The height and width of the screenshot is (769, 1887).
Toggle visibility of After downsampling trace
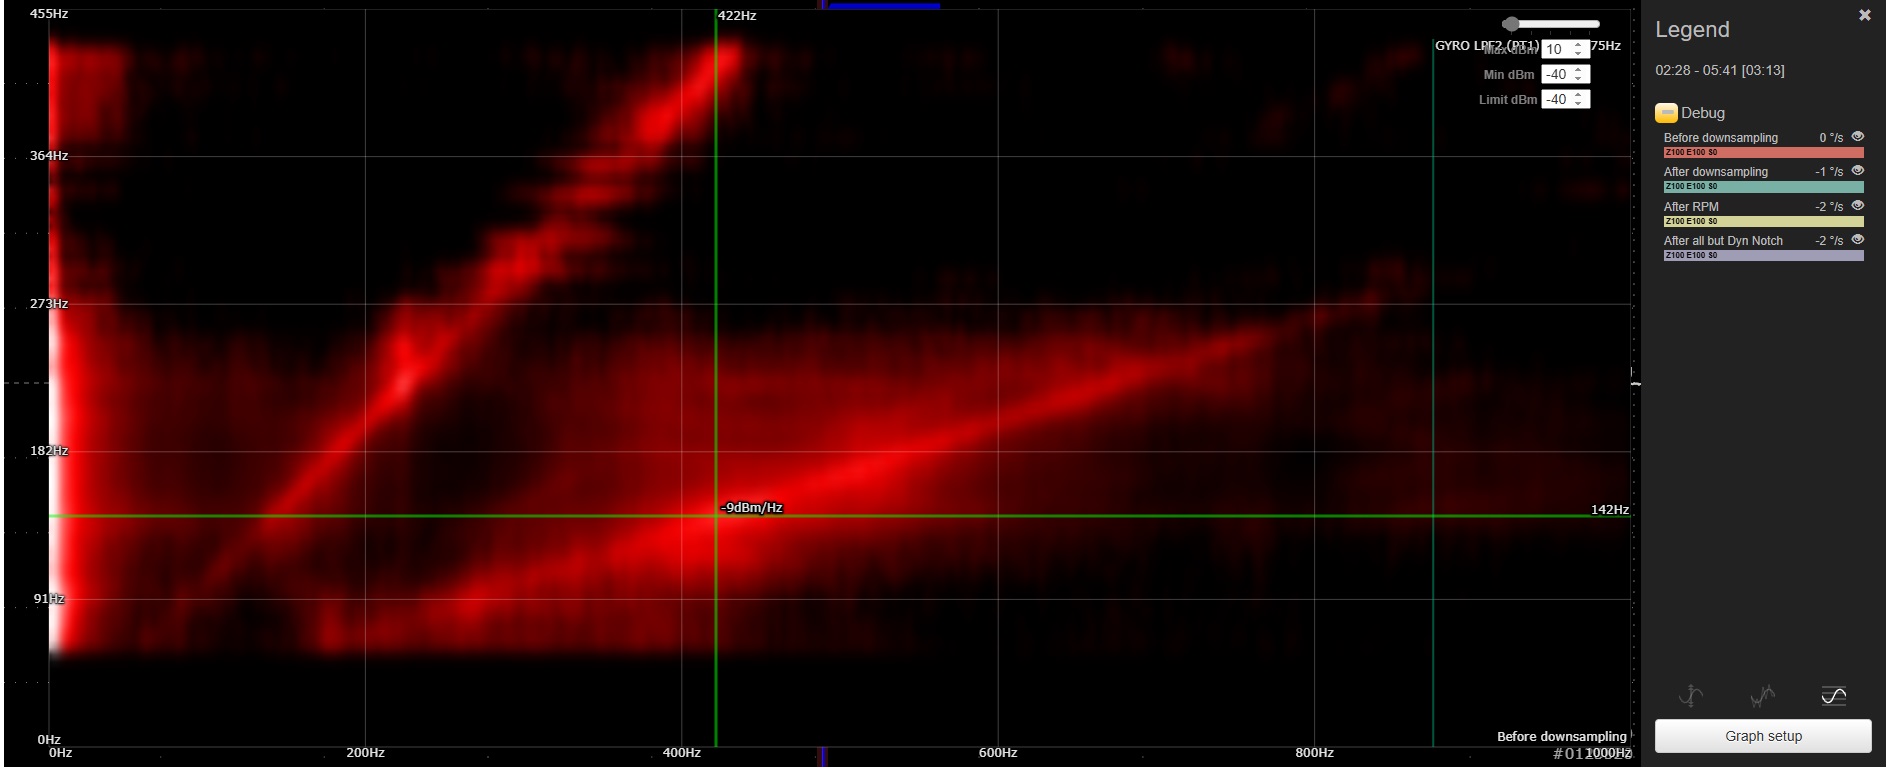tap(1857, 171)
